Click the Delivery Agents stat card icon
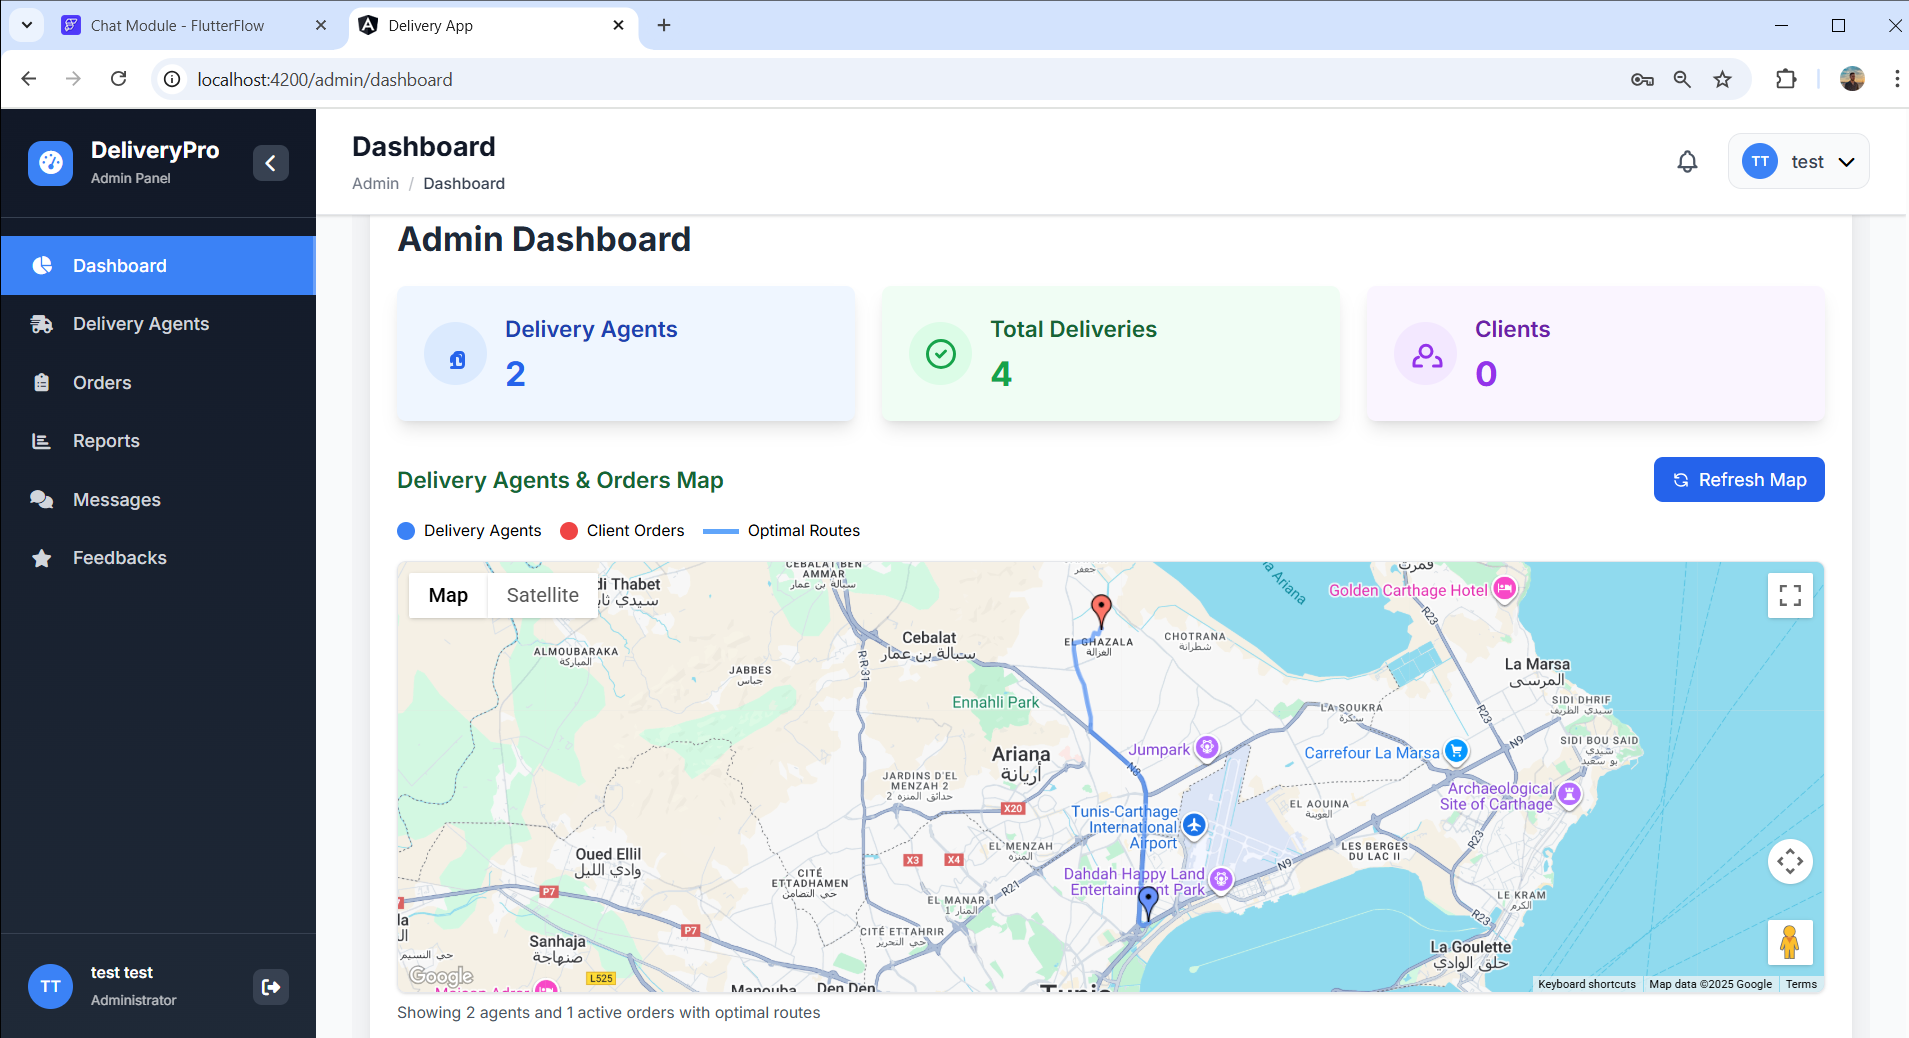 pos(456,354)
